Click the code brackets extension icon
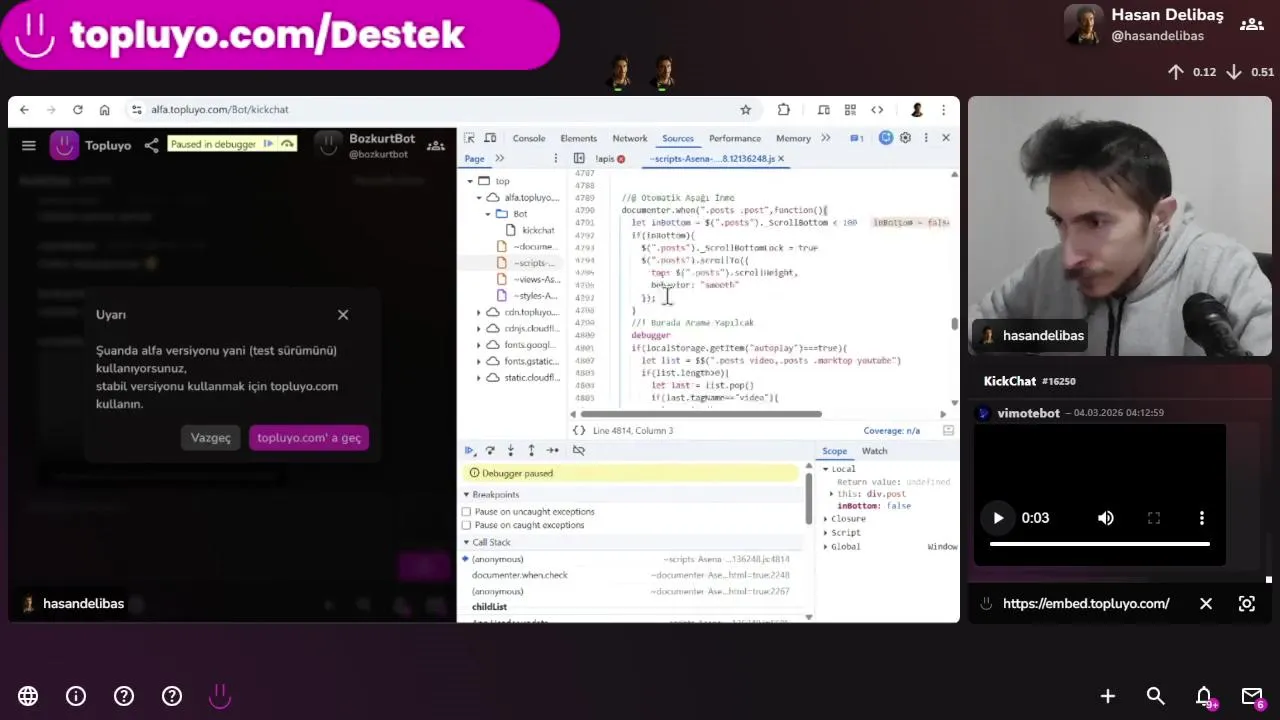The height and width of the screenshot is (720, 1280). tap(877, 110)
